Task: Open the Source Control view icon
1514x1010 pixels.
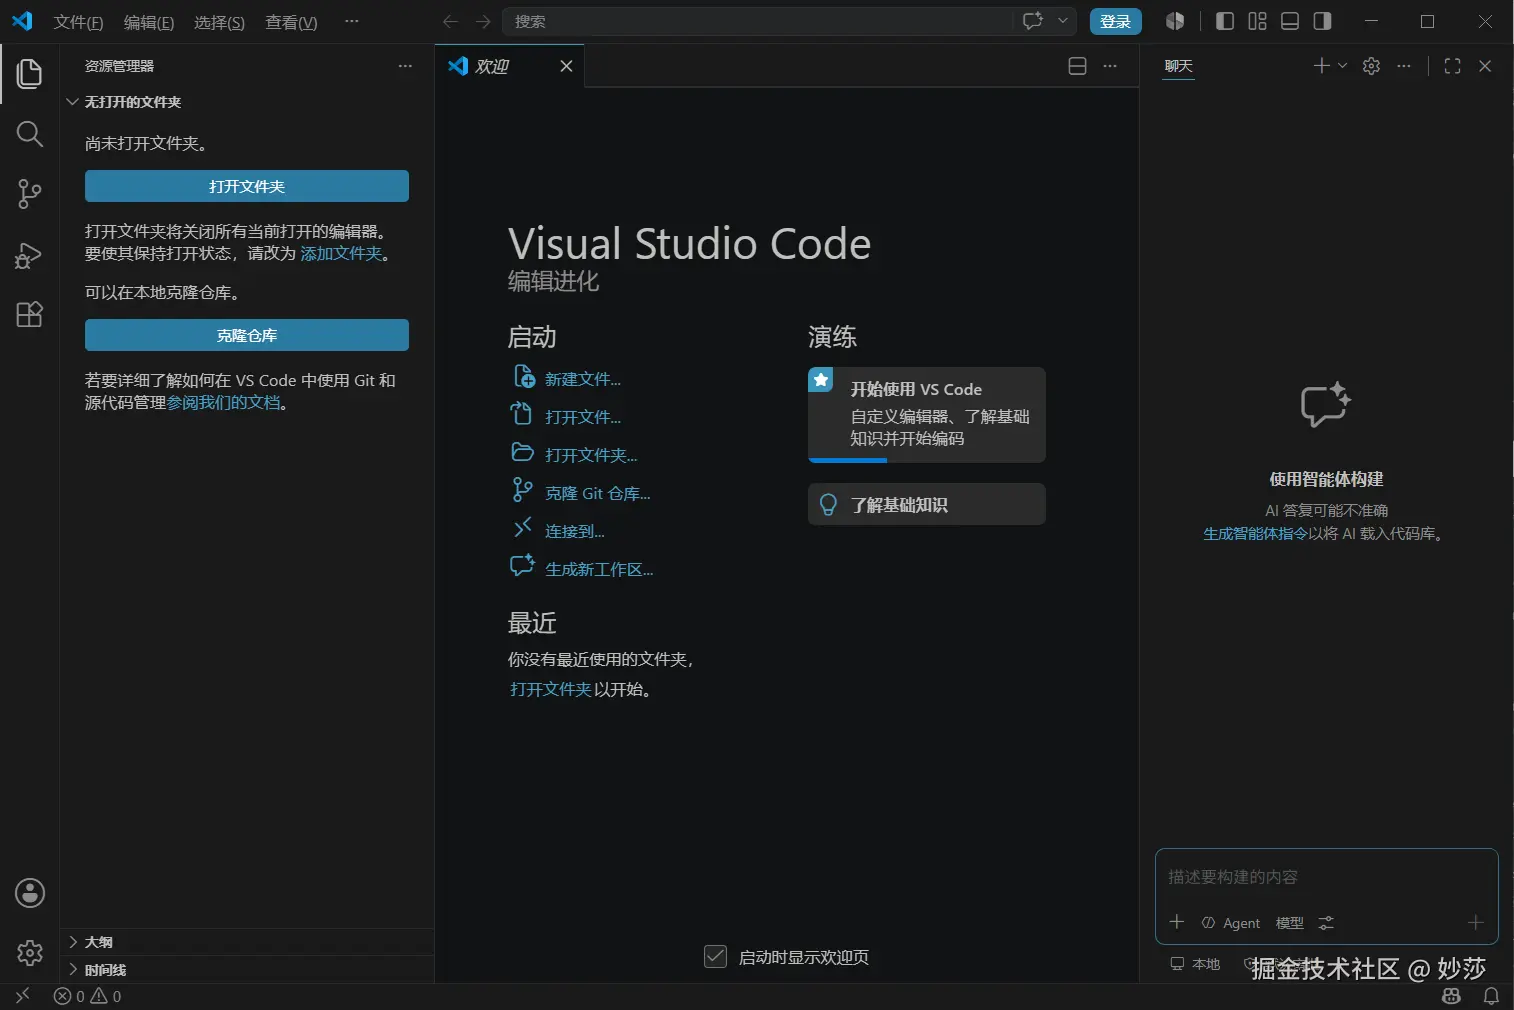Action: (x=30, y=194)
